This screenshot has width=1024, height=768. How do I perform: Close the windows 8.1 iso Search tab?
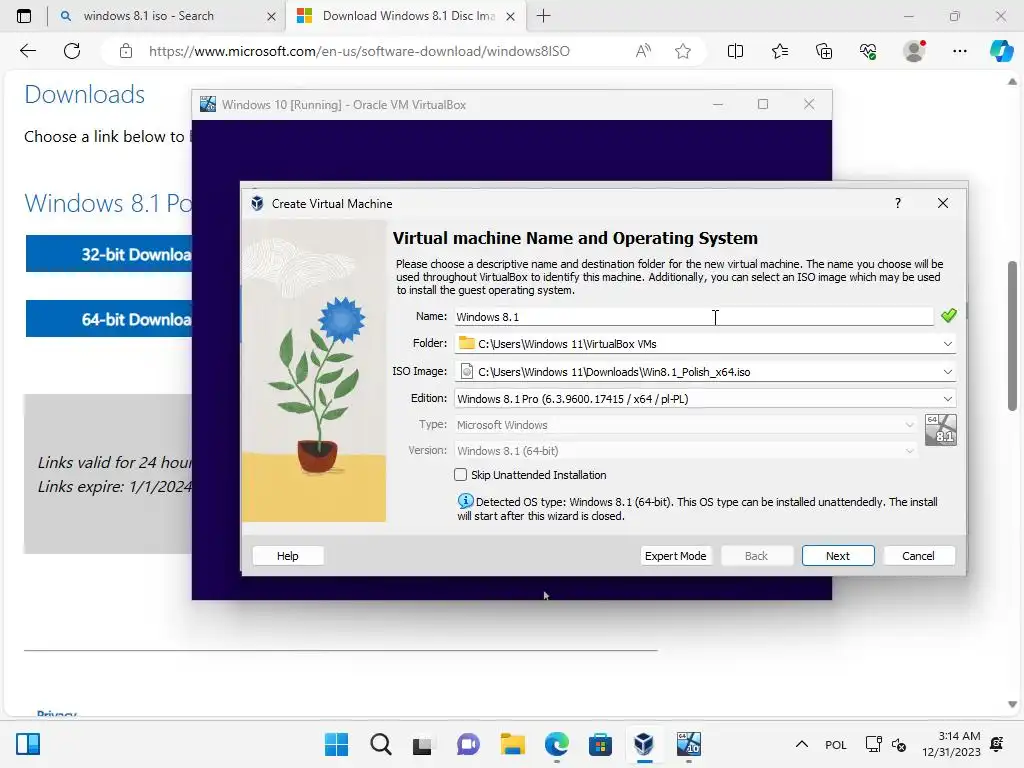[x=272, y=16]
